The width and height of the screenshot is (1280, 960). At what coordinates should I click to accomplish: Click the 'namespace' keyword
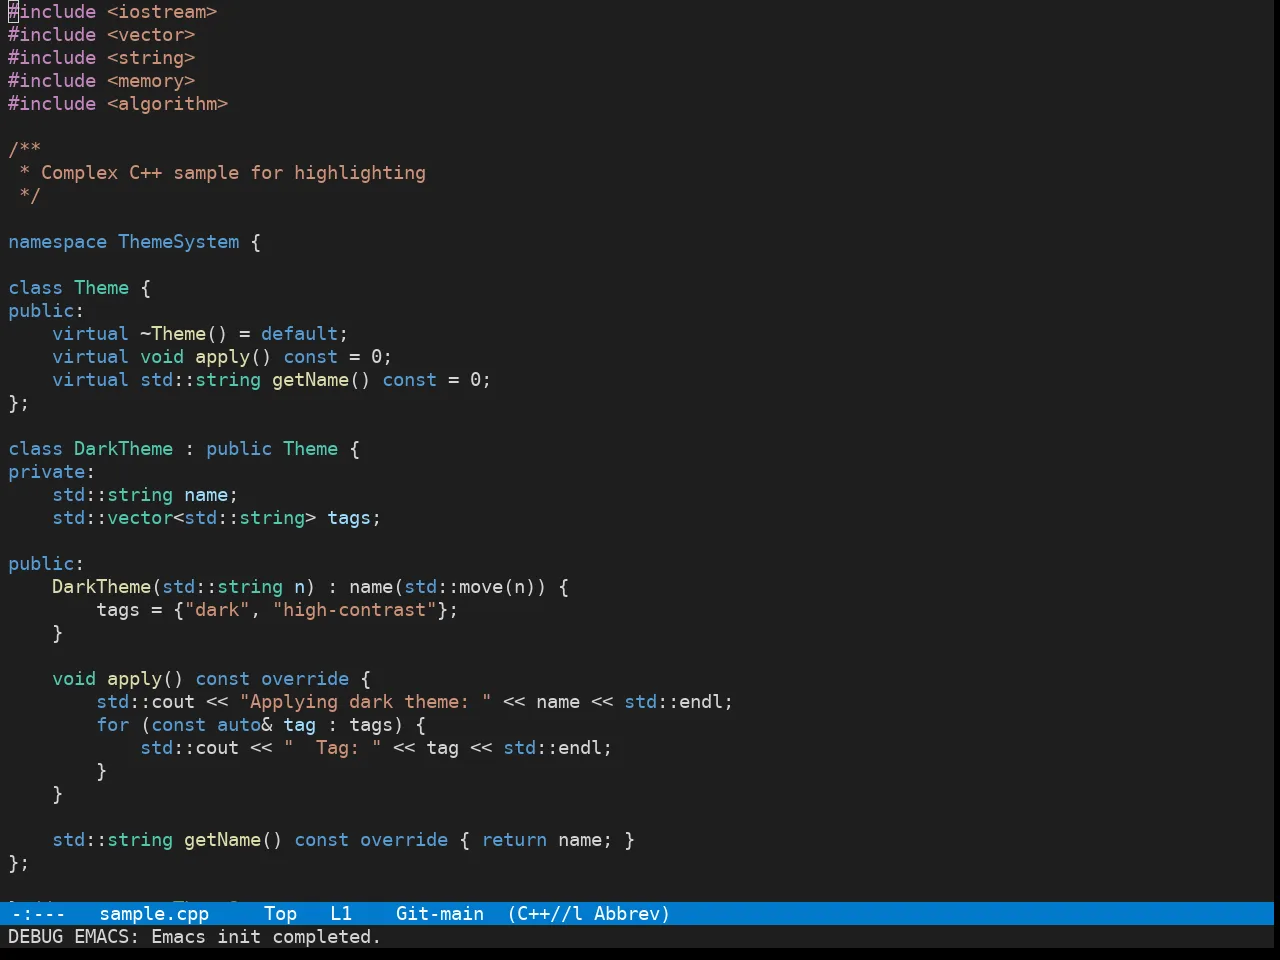point(57,242)
